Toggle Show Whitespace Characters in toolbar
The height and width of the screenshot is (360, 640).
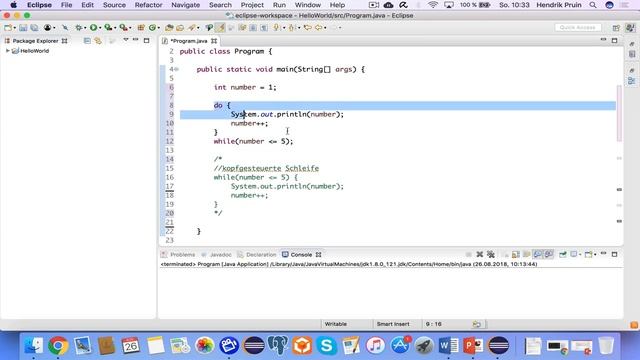point(264,28)
